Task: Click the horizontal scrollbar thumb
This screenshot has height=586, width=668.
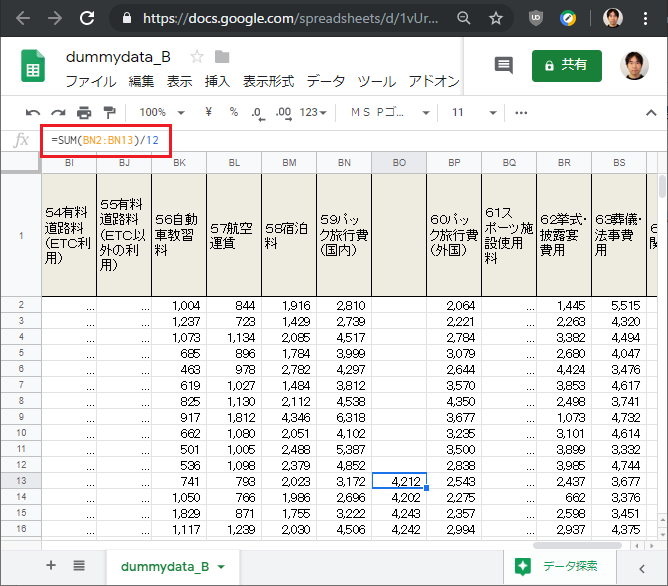Action: tap(577, 546)
